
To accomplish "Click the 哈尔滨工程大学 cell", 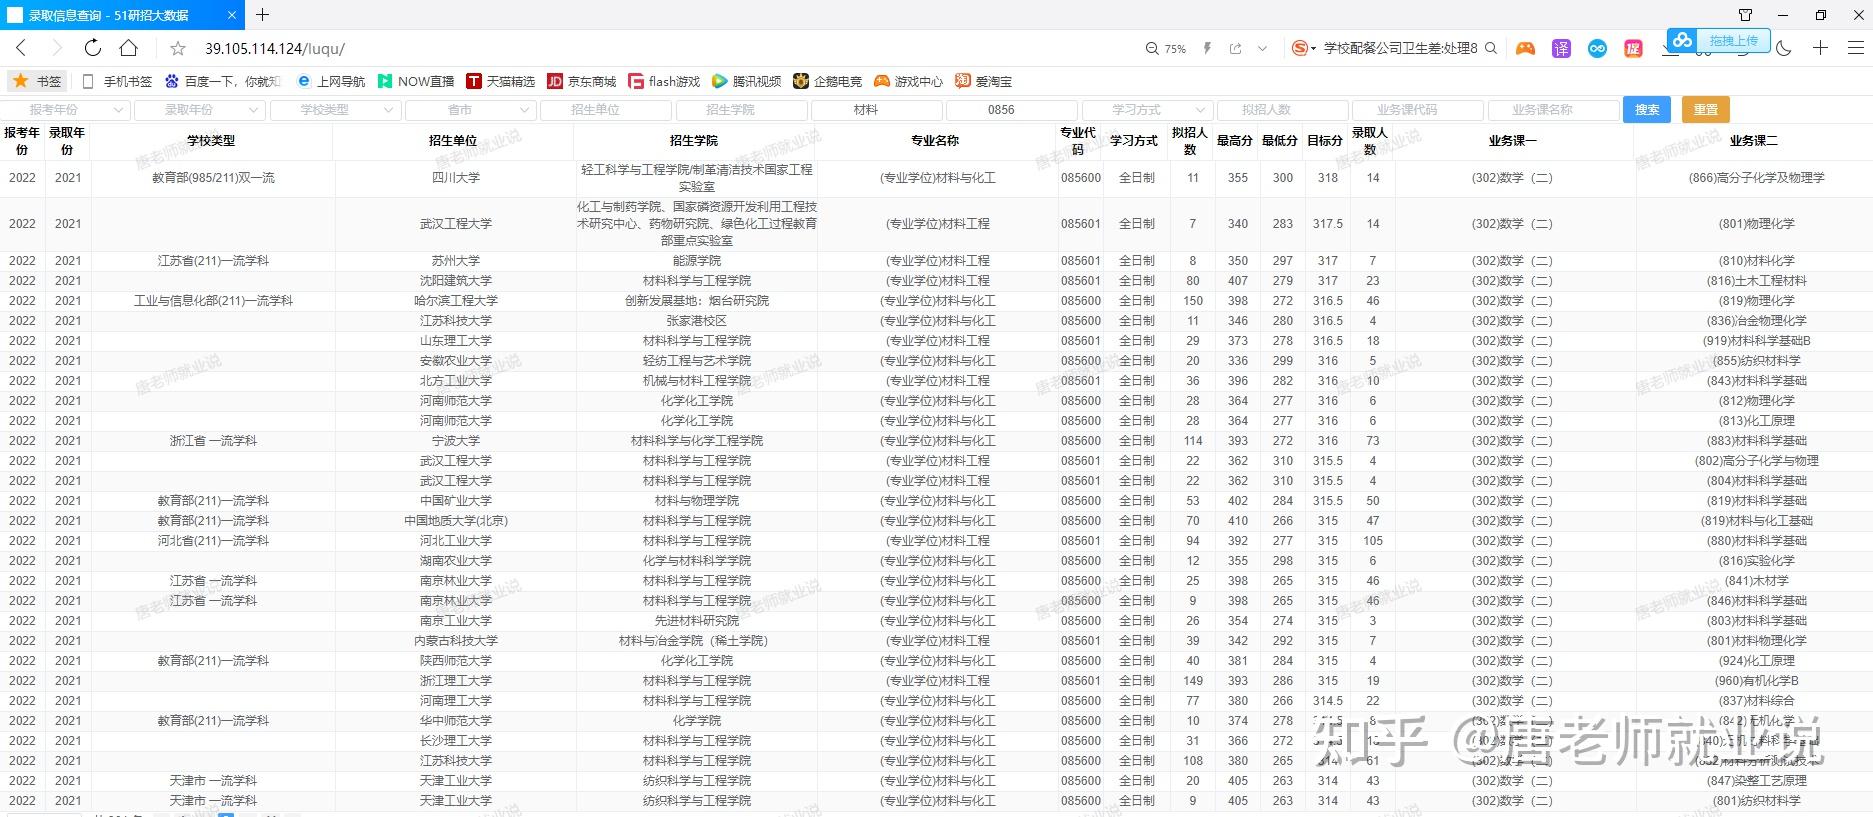I will click(x=456, y=301).
